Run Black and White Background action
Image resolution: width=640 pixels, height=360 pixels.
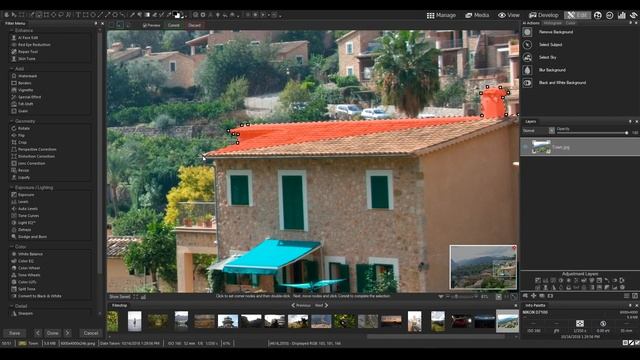coord(562,83)
